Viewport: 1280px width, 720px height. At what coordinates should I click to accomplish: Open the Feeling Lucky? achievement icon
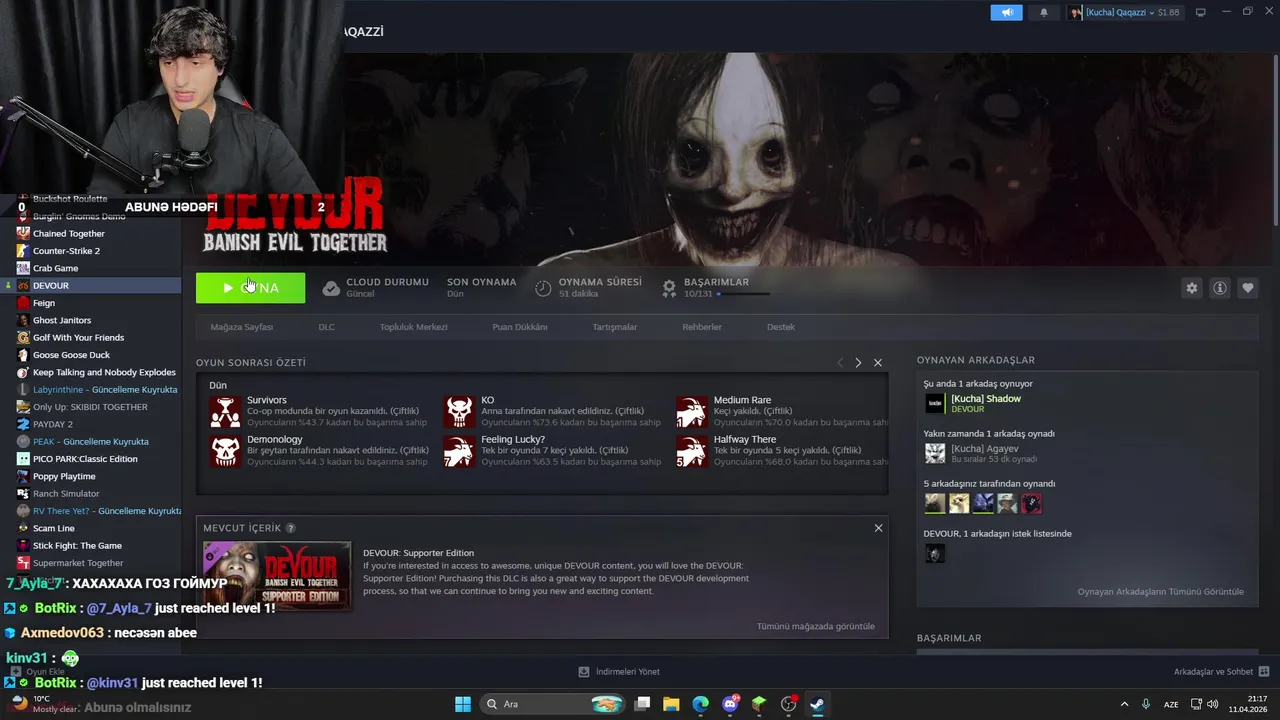point(459,451)
